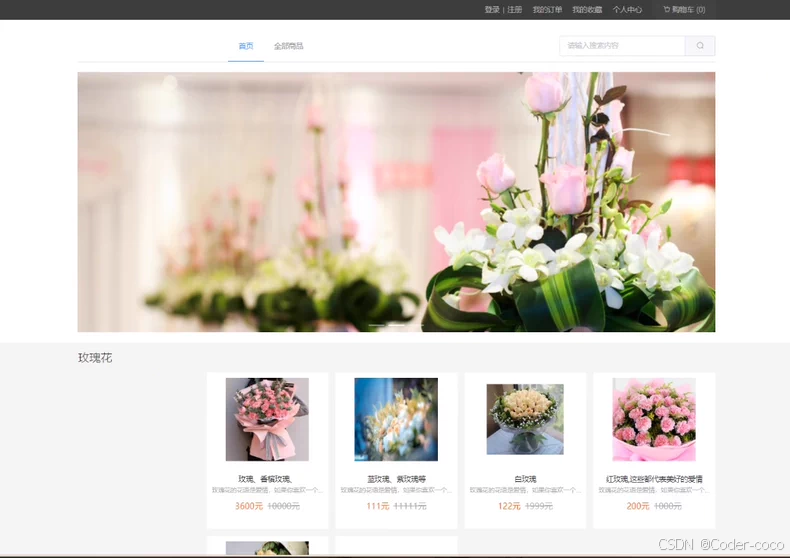Click the 玫瑰、香槟玫瑰 product title
This screenshot has width=790, height=558.
click(x=266, y=478)
